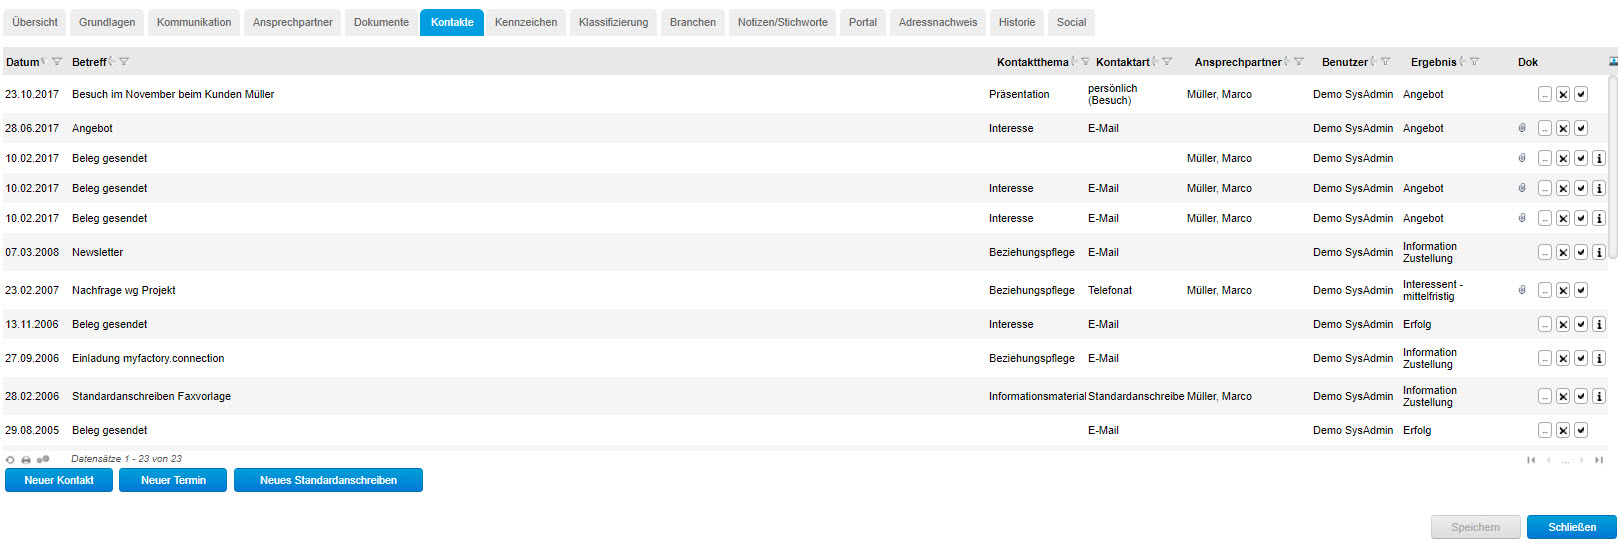Image resolution: width=1620 pixels, height=543 pixels.
Task: Open the Datum column filter
Action: click(x=57, y=62)
